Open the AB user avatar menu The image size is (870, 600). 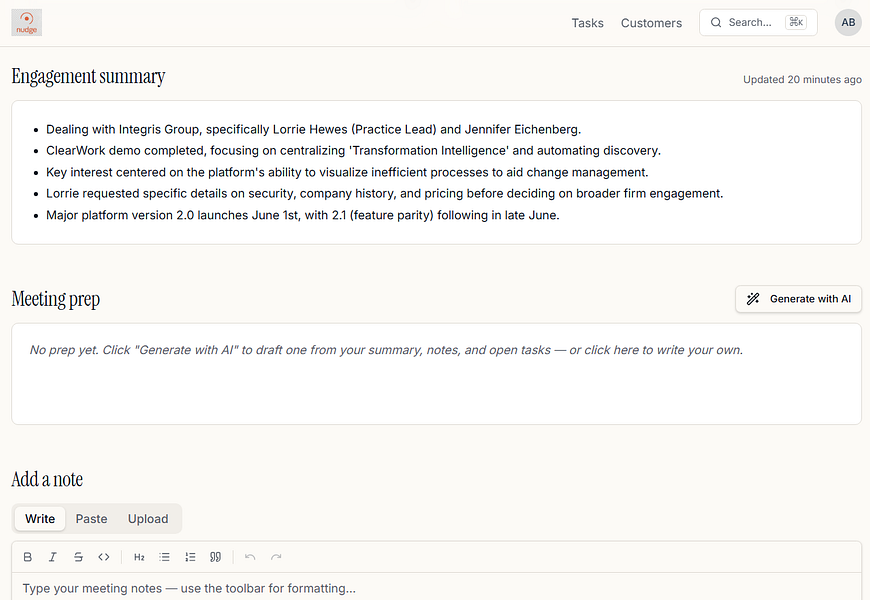[848, 23]
